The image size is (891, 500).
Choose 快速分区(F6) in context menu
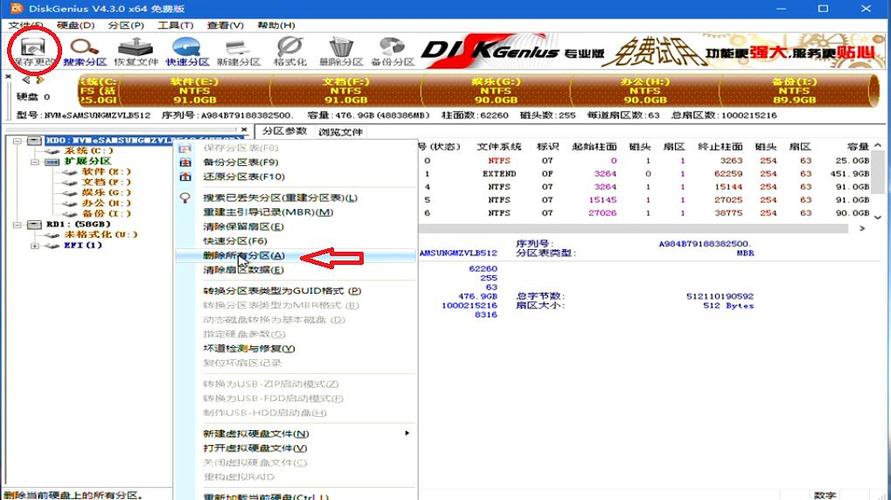[x=235, y=241]
